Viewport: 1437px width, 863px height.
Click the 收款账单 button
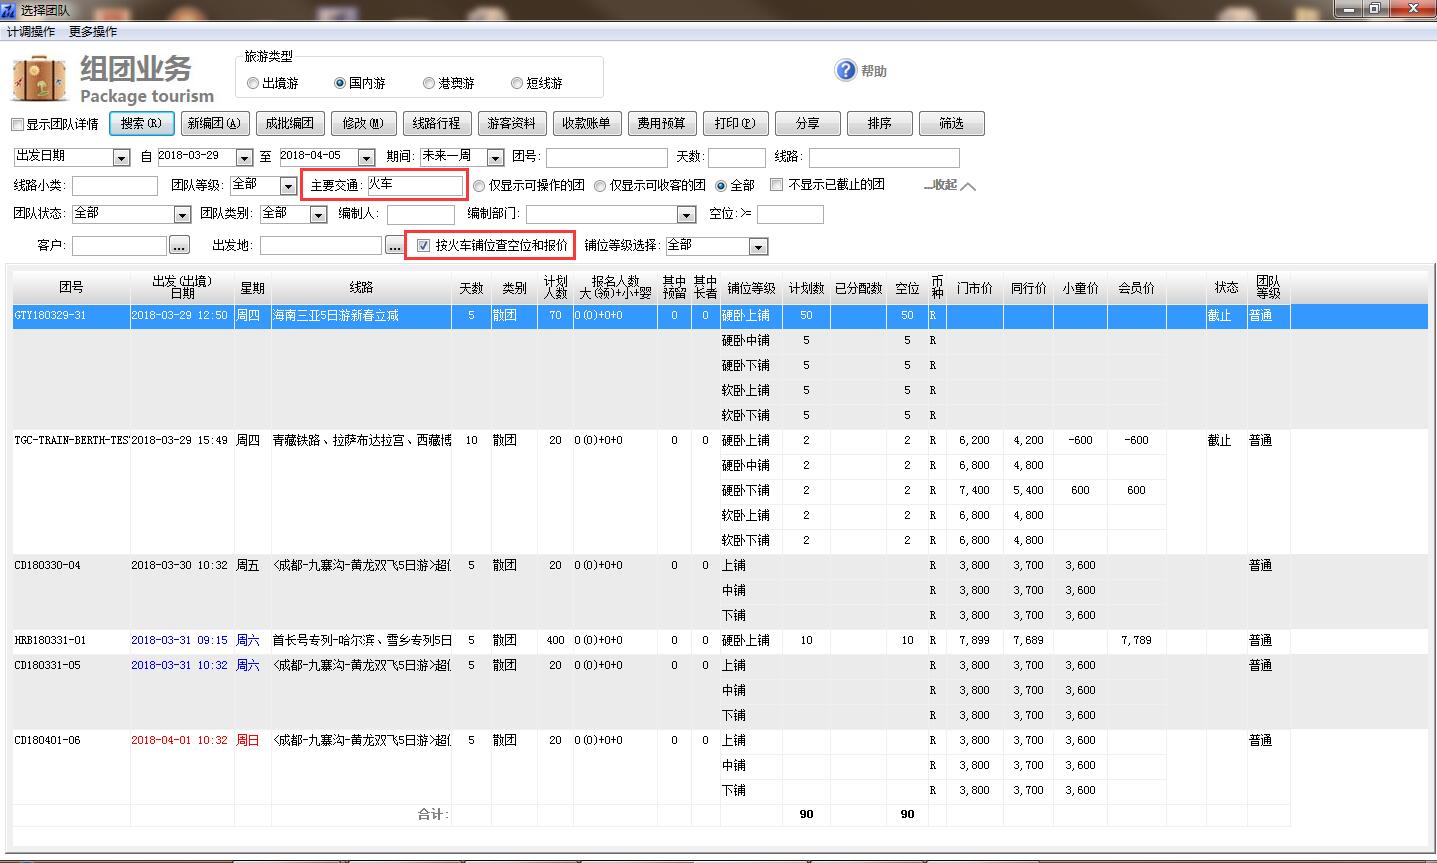tap(586, 123)
